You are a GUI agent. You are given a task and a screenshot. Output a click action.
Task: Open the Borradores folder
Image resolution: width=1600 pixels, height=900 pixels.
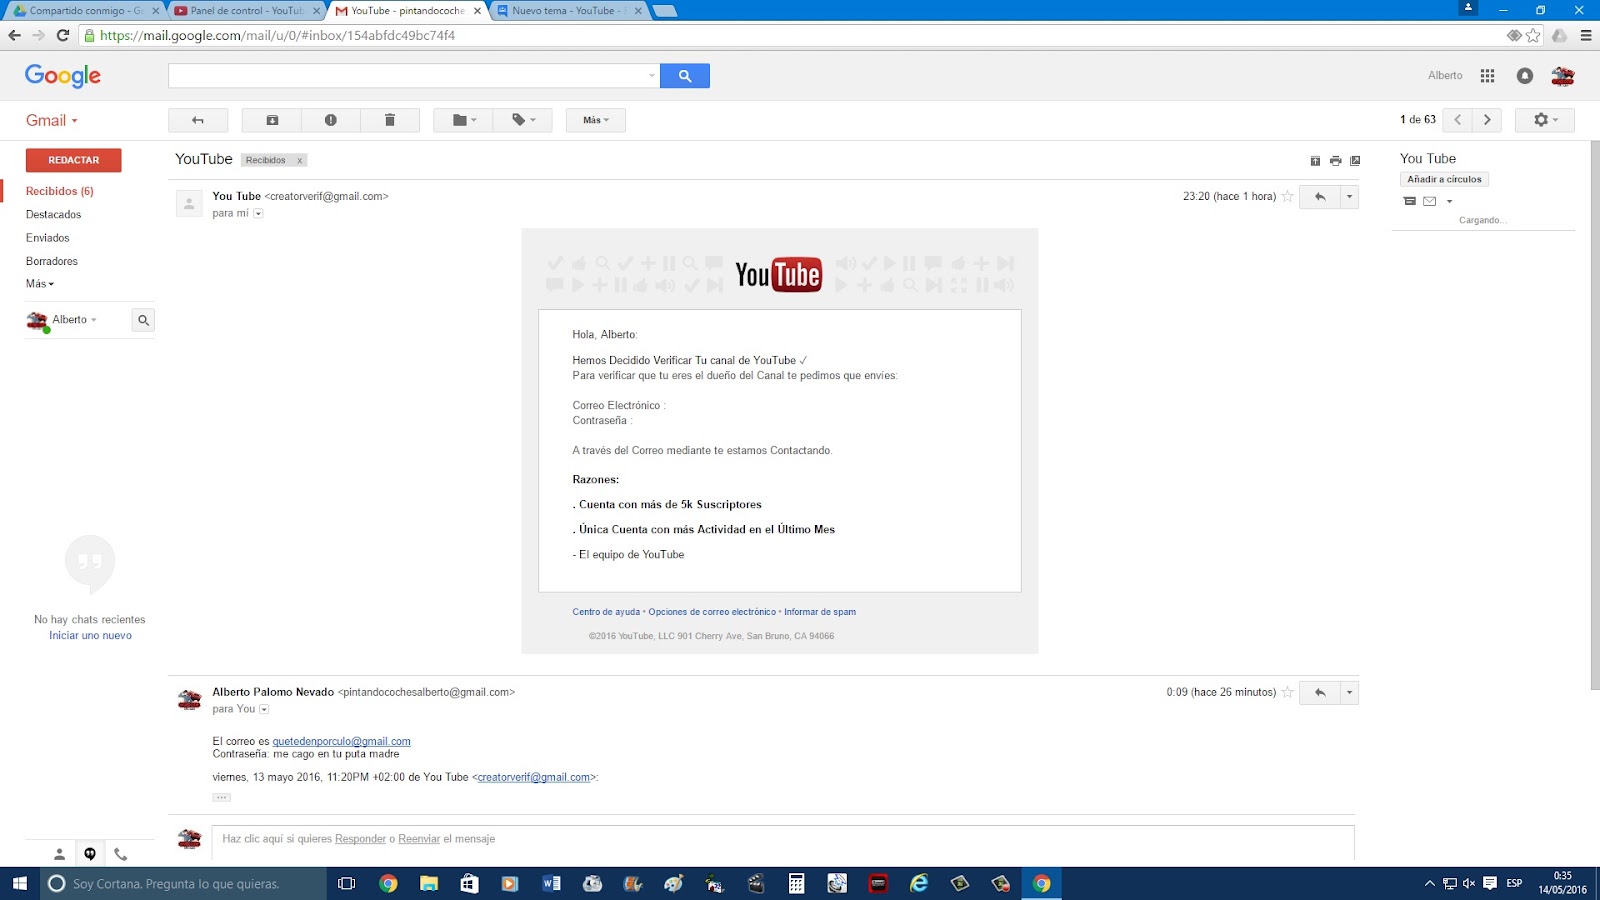(52, 262)
